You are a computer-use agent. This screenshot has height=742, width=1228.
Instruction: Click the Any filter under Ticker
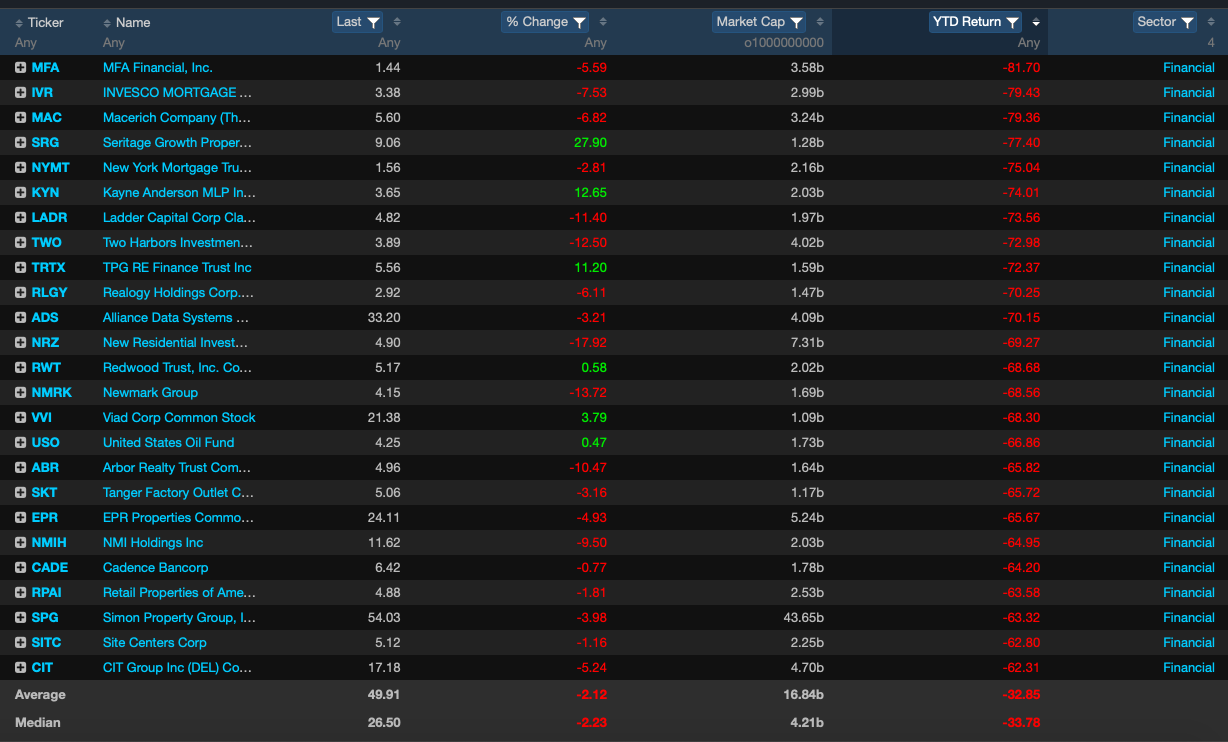[x=26, y=43]
